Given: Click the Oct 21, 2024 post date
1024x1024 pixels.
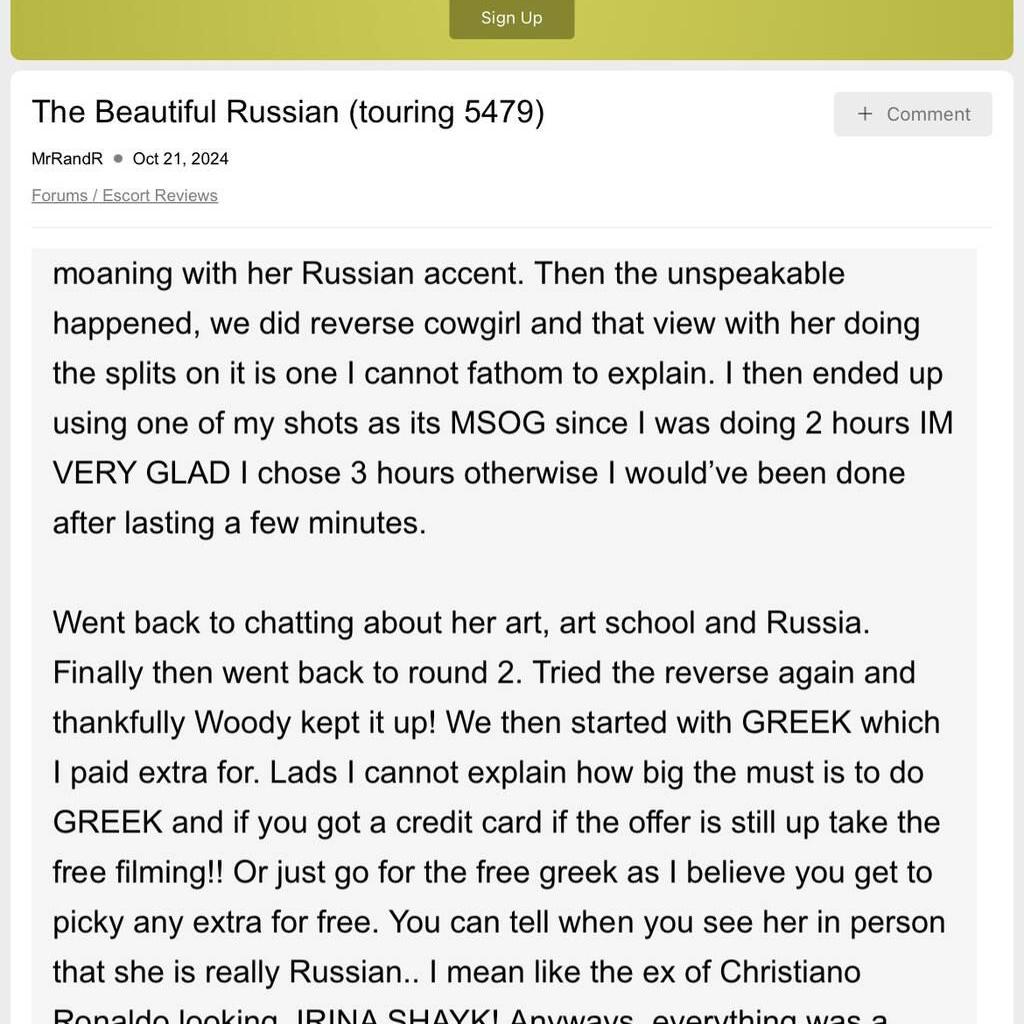Looking at the screenshot, I should (180, 158).
